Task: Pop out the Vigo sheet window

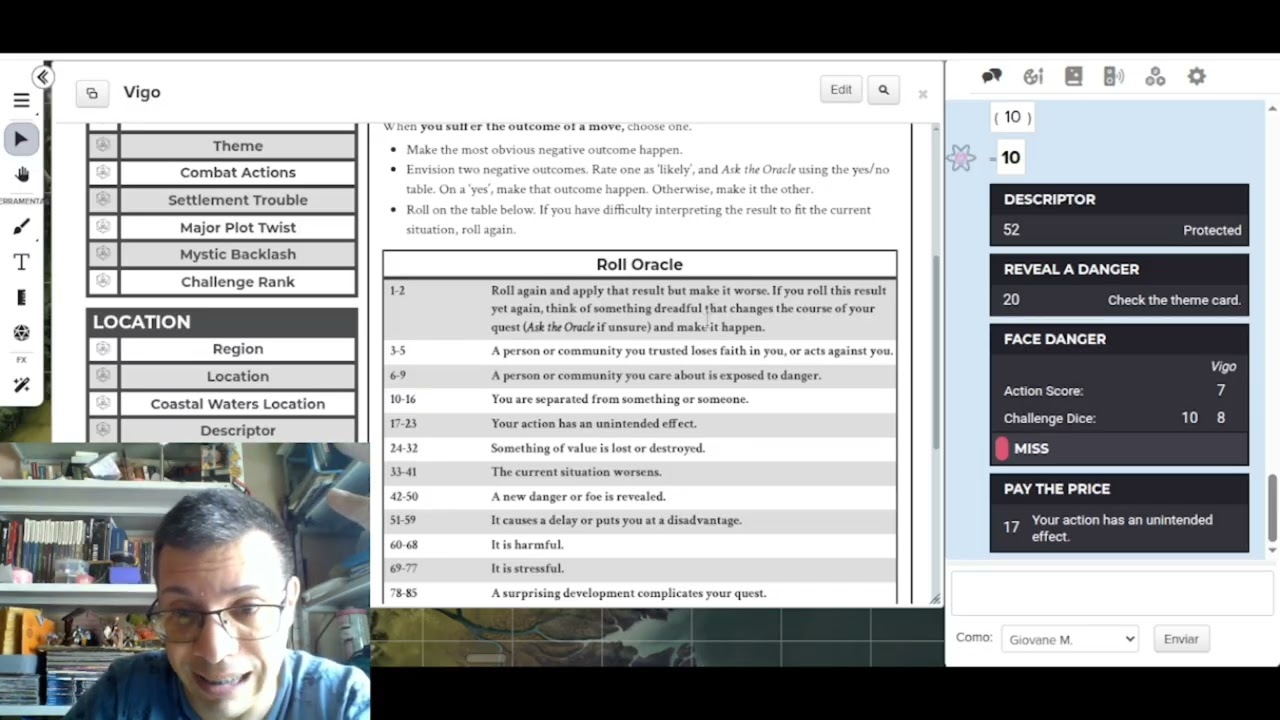Action: [92, 93]
